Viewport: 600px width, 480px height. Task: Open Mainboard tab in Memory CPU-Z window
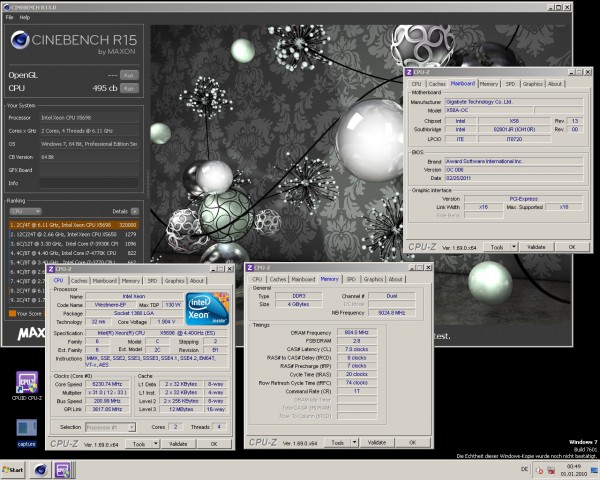pos(303,279)
